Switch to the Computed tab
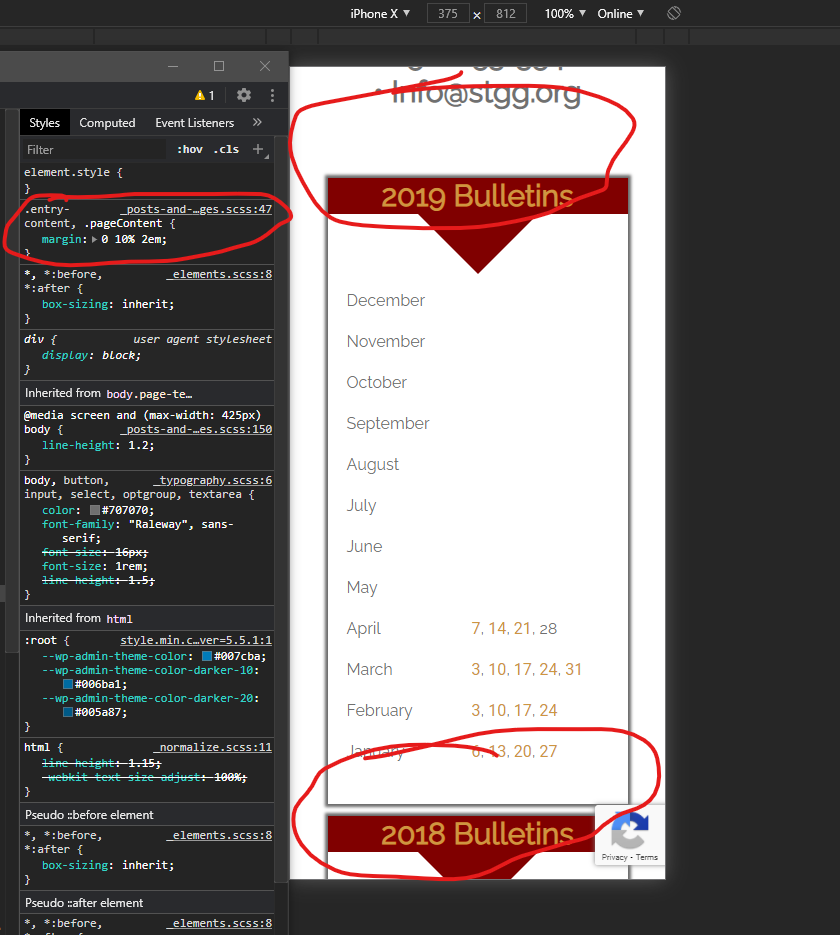The height and width of the screenshot is (935, 840). [107, 123]
